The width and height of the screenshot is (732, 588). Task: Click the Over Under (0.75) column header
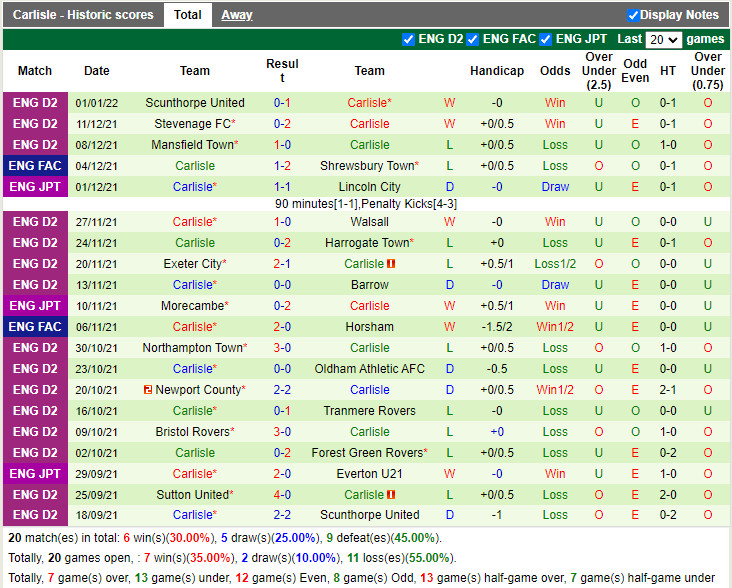708,71
